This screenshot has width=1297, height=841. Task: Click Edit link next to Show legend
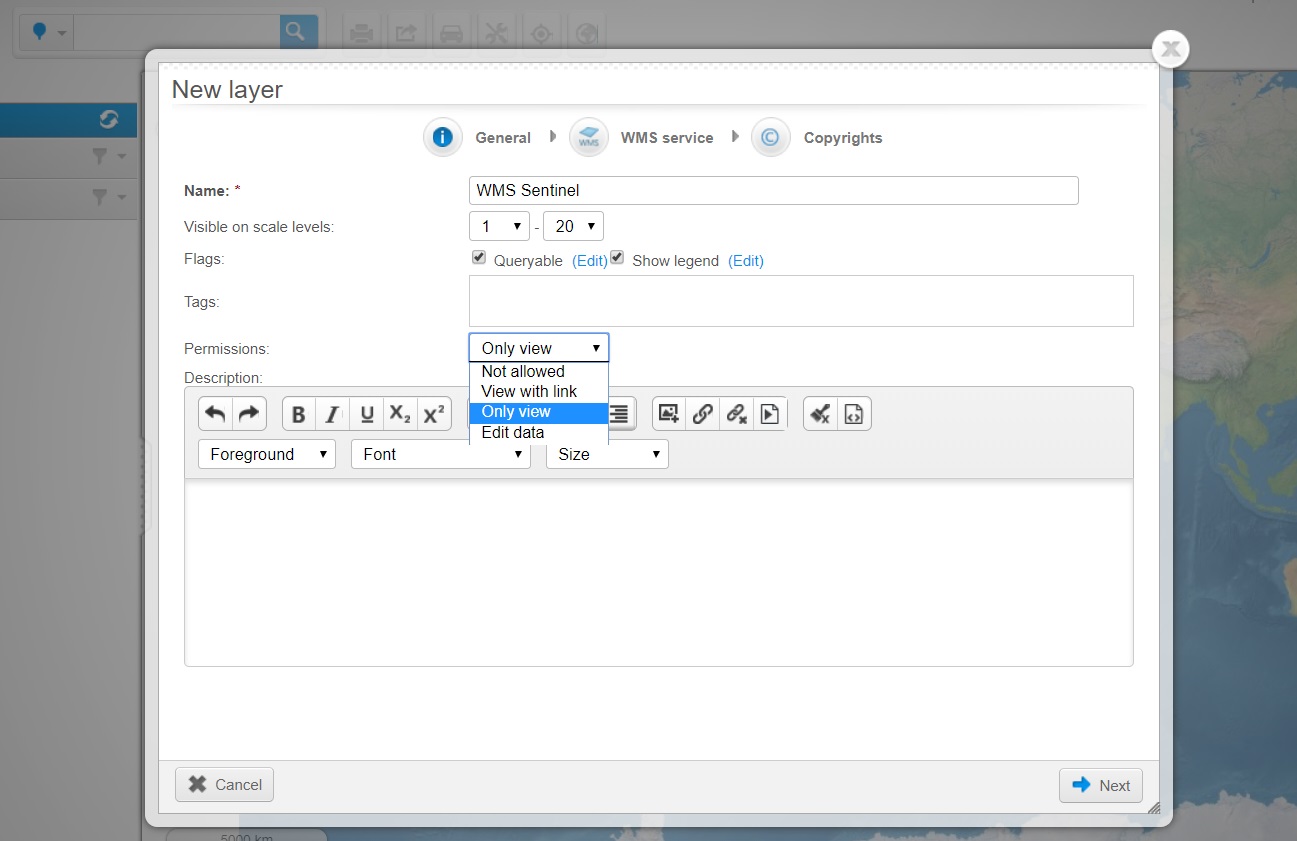coord(746,261)
